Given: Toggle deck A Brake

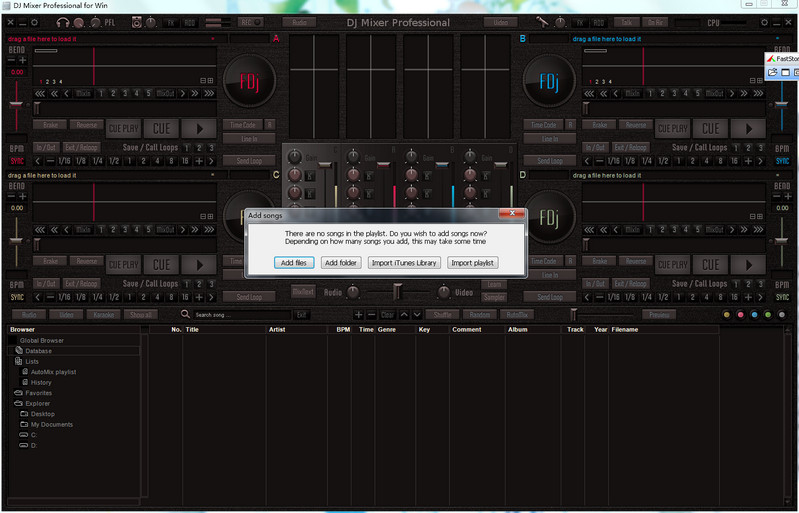Looking at the screenshot, I should (x=50, y=125).
